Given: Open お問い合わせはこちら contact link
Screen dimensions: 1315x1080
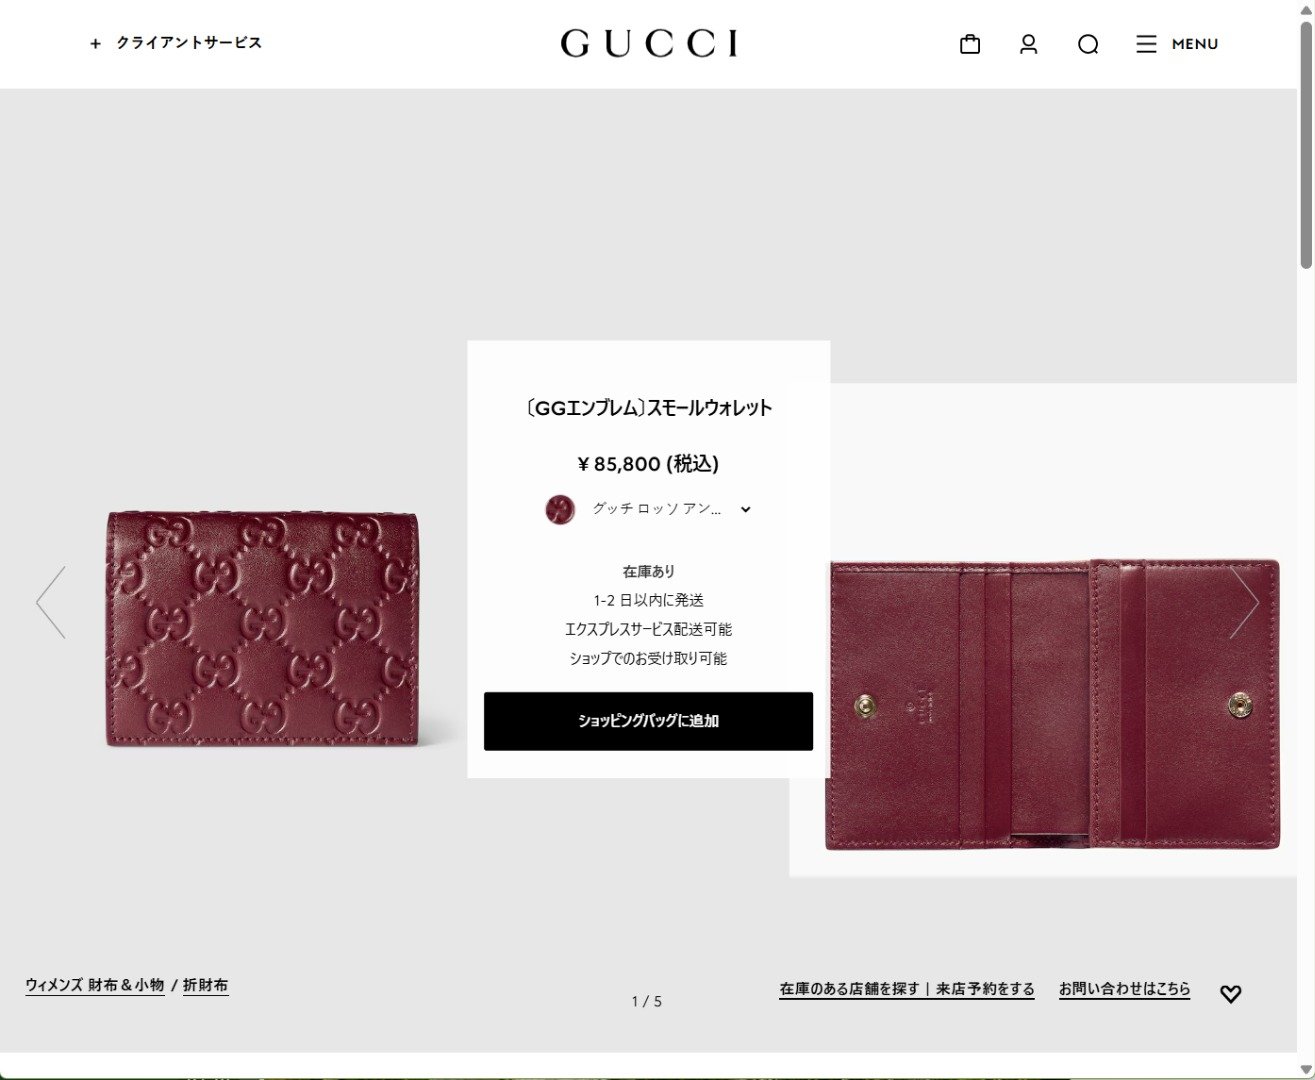Looking at the screenshot, I should [1125, 989].
